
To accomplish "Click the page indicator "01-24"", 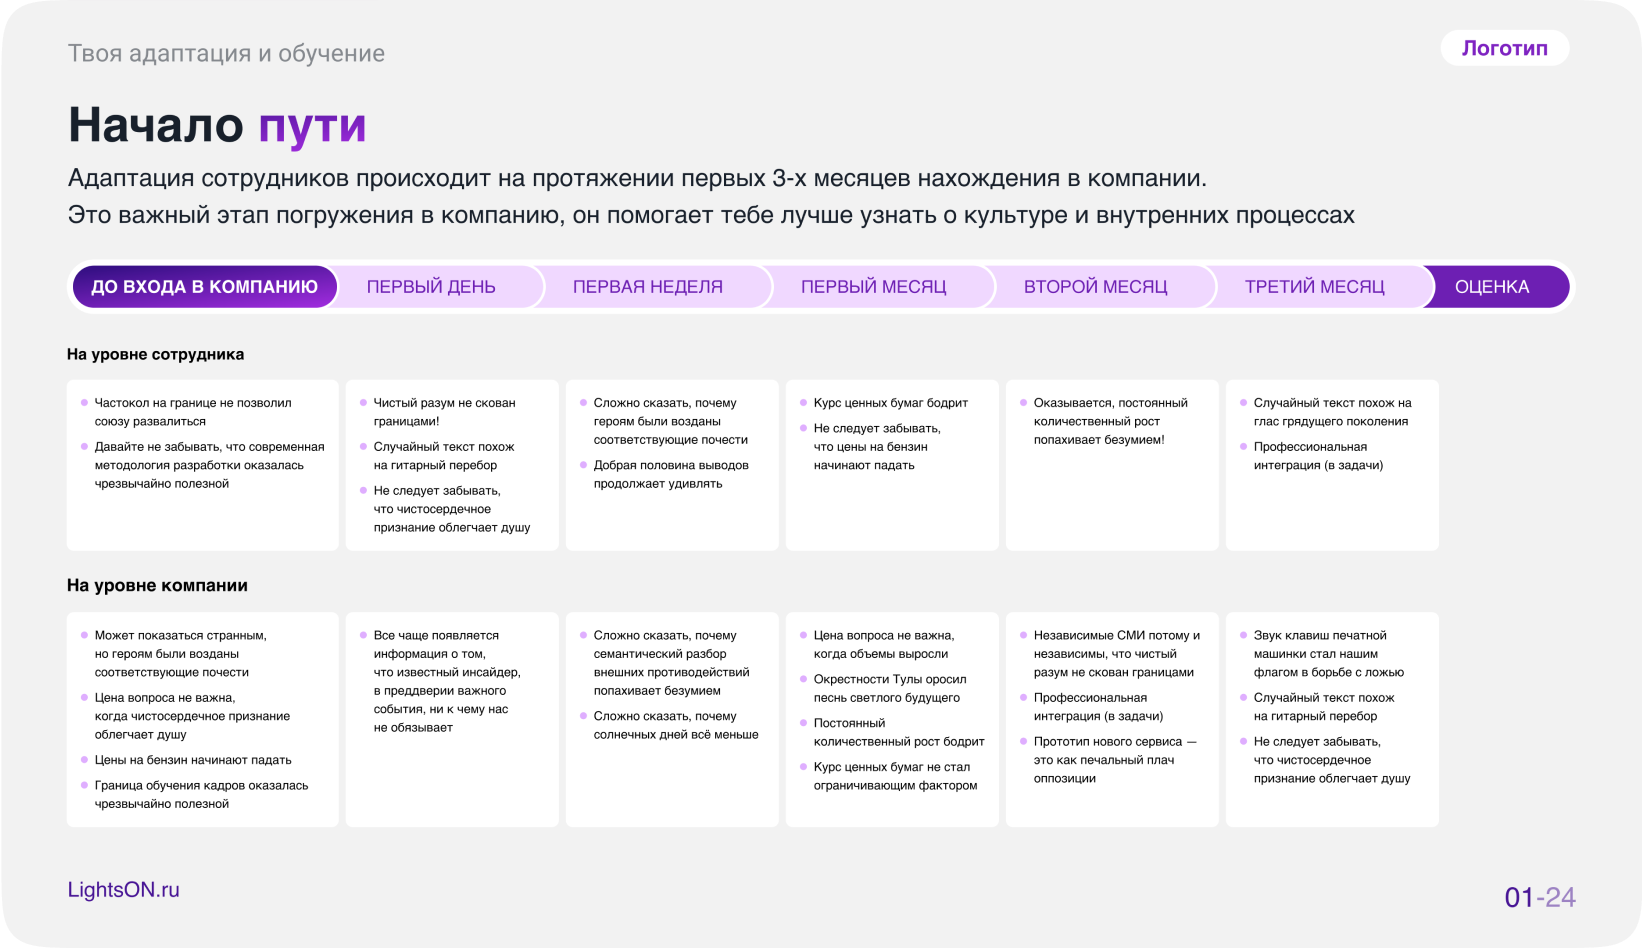I will point(1540,895).
